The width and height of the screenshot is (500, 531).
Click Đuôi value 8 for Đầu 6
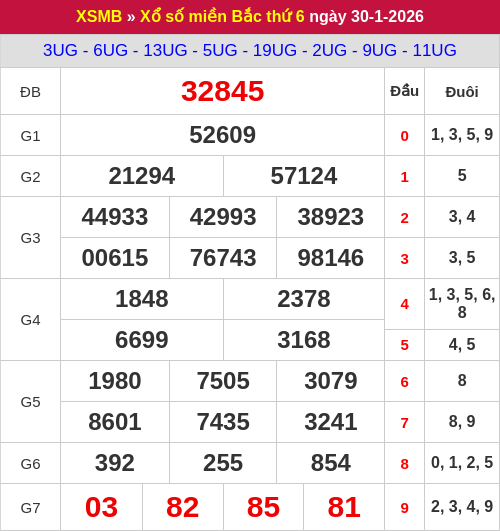pos(462,380)
